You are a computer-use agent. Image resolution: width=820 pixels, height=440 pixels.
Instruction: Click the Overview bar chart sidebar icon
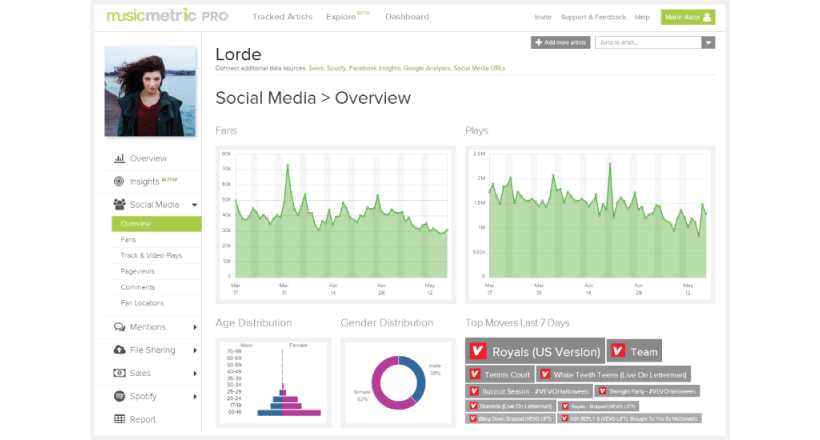120,158
